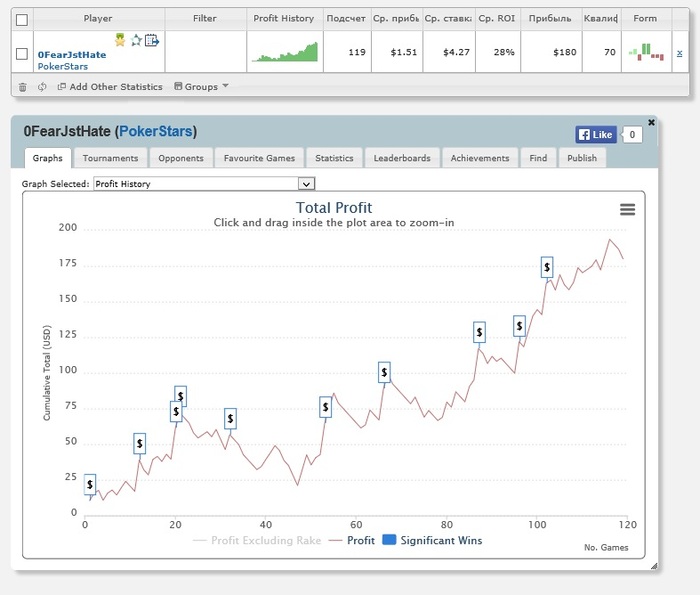
Task: Toggle Profit Excluding Rake legend series
Action: click(x=257, y=541)
